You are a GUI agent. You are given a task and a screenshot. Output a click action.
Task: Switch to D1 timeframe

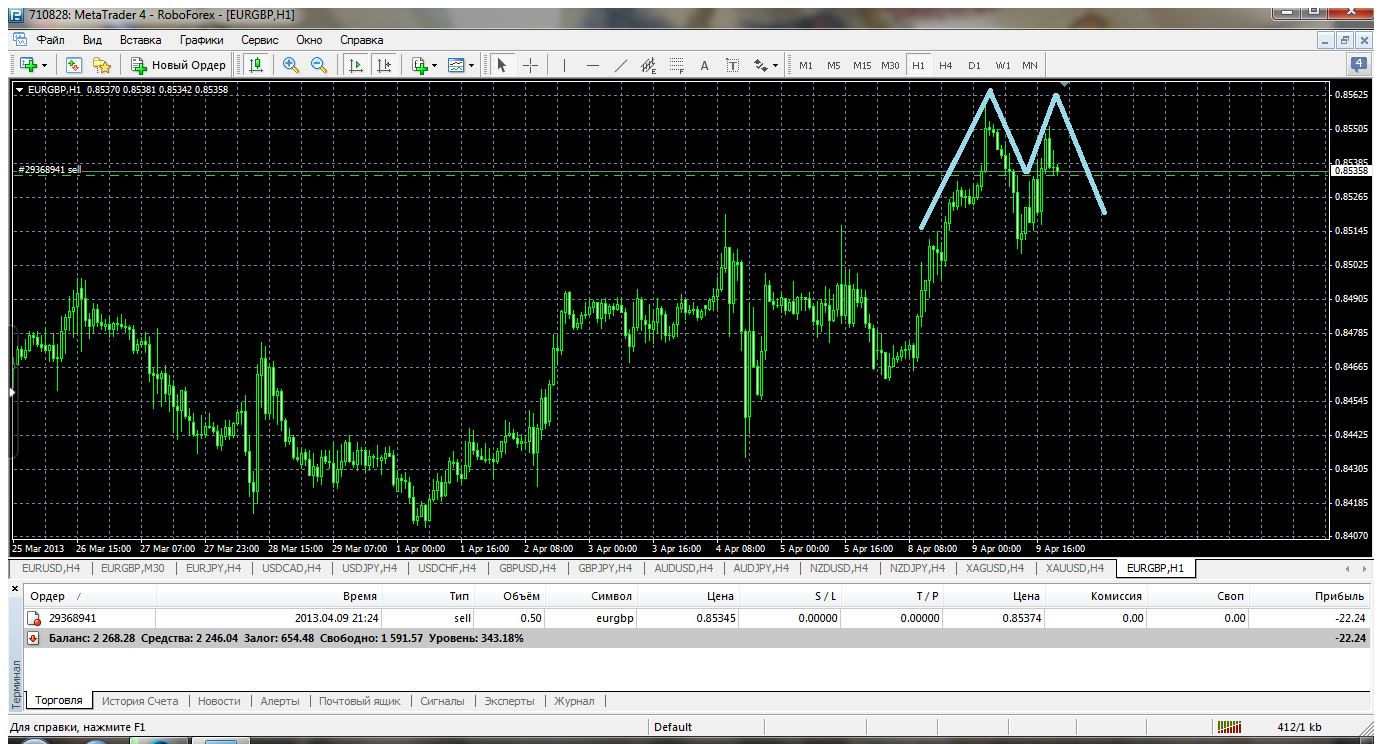(x=974, y=65)
